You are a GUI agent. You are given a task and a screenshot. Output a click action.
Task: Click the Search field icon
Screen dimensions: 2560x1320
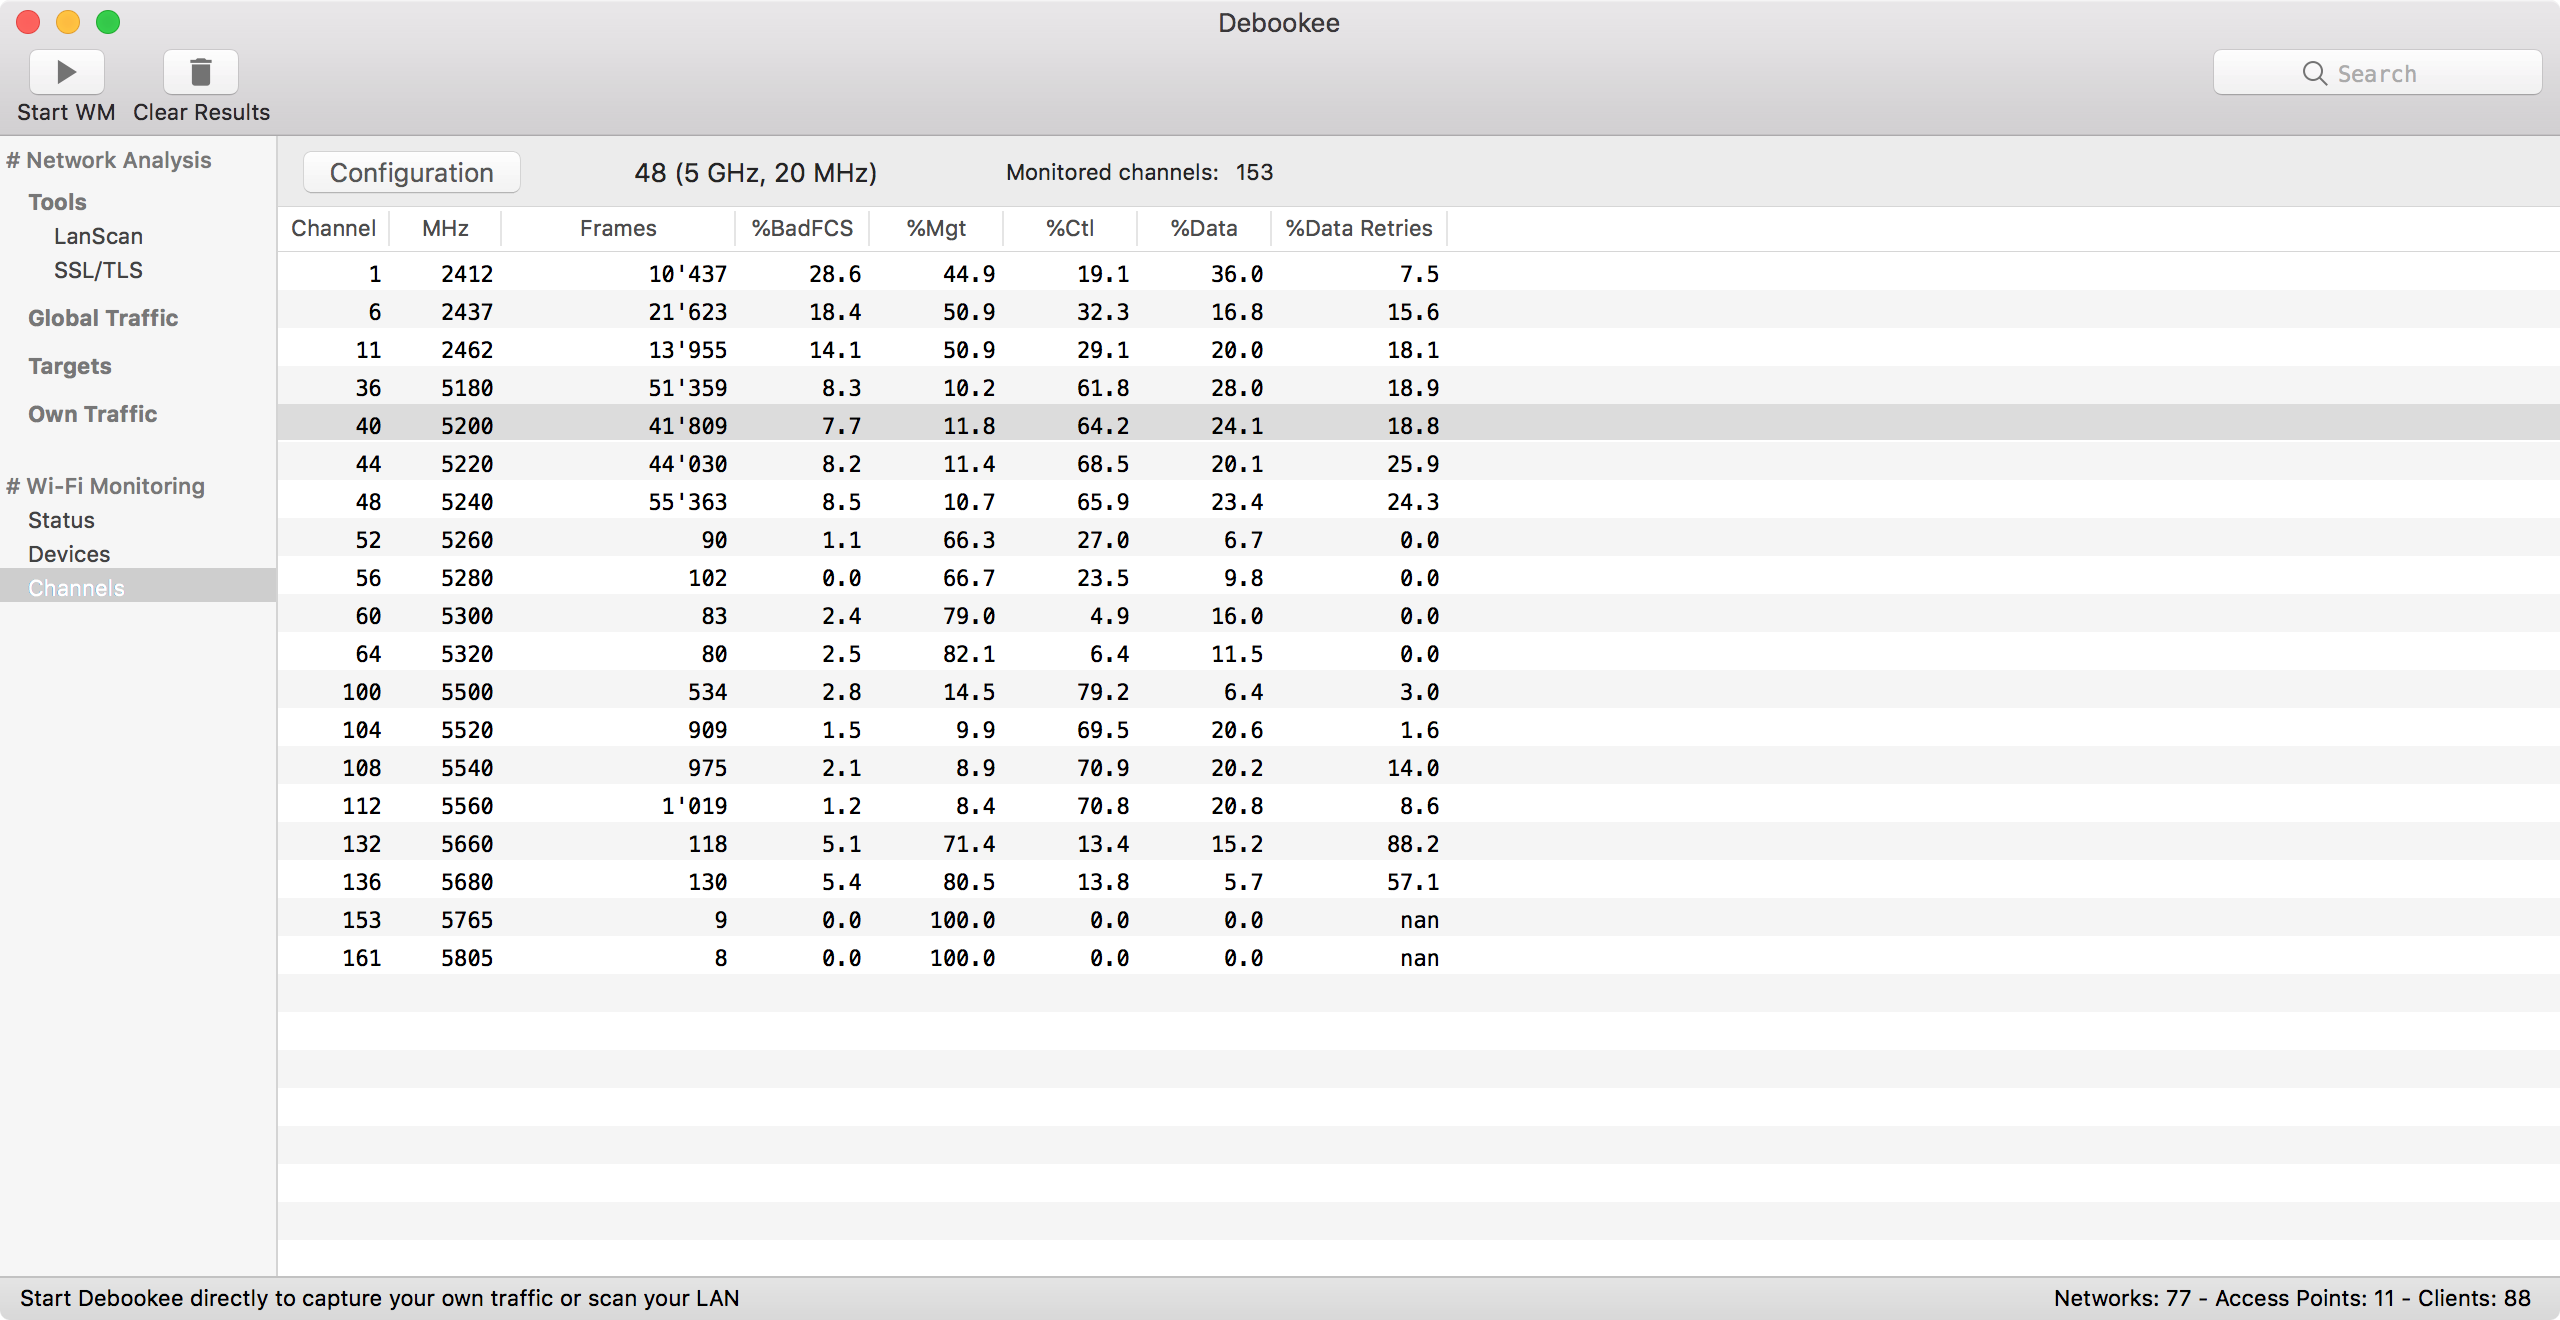[x=2316, y=72]
